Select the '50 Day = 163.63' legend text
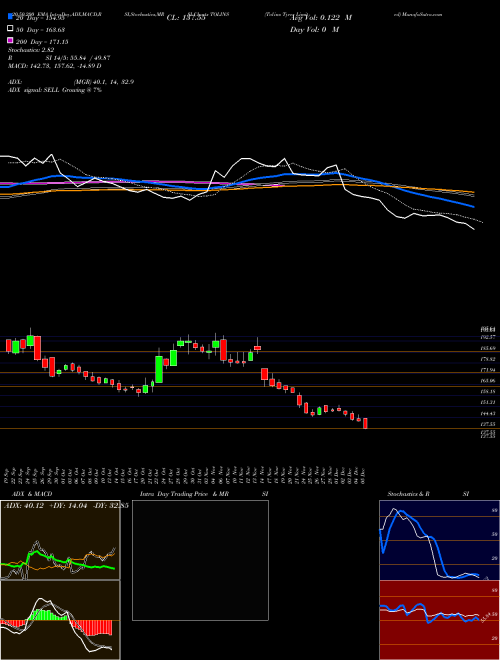The width and height of the screenshot is (500, 660). tap(40, 30)
